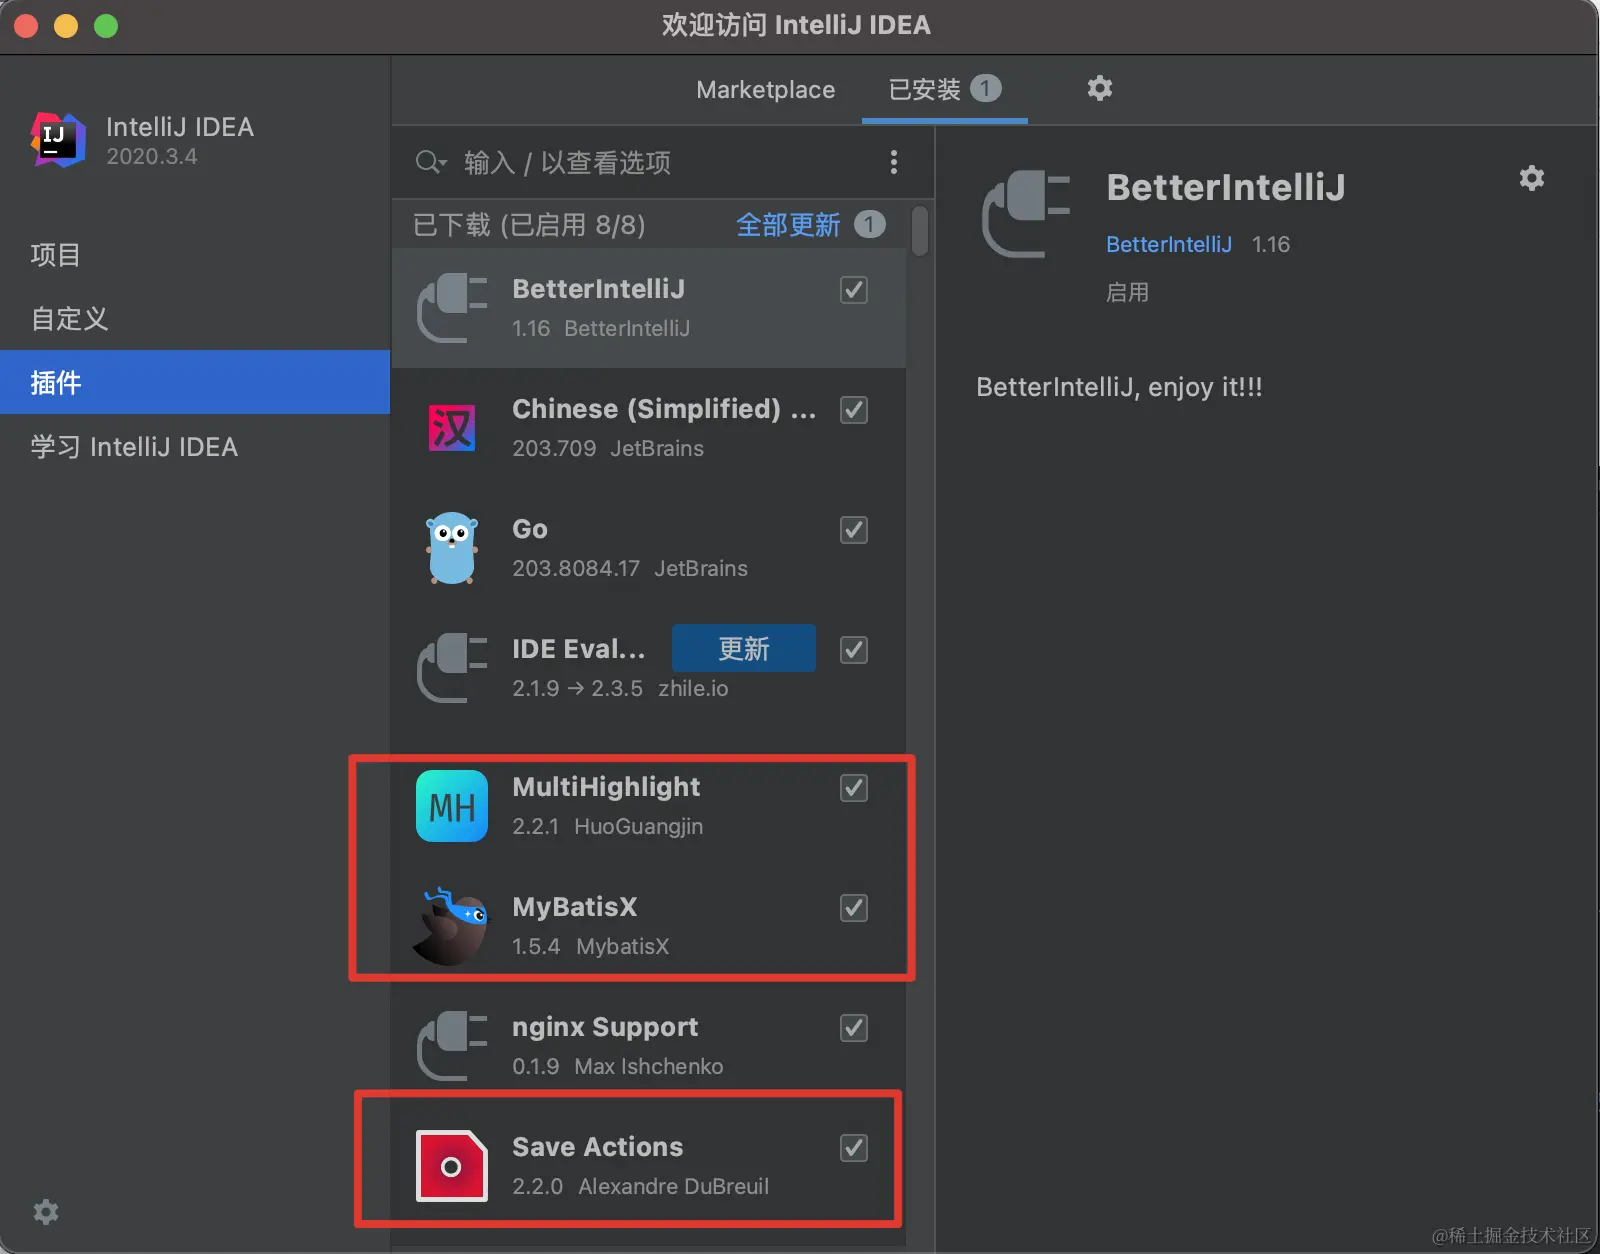Click the update count badge beside 全部更新
The image size is (1600, 1254).
870,224
